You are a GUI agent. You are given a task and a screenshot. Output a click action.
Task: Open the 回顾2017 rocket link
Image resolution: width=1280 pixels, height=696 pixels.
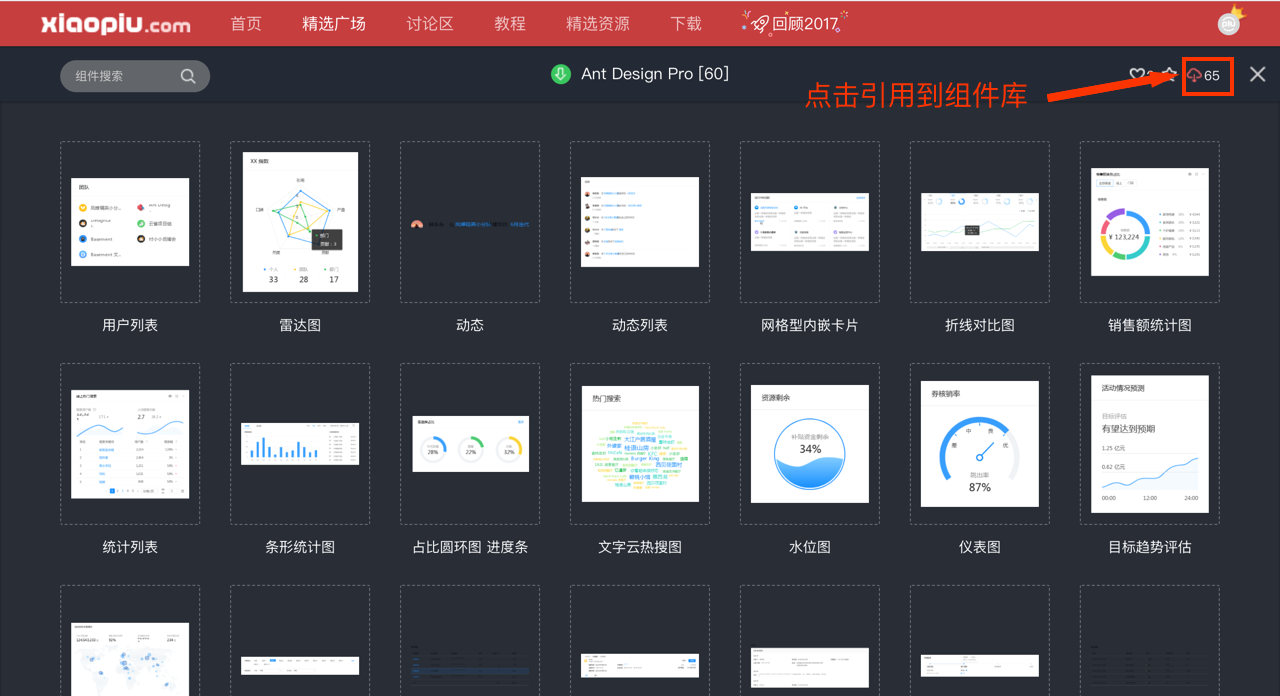coord(796,23)
